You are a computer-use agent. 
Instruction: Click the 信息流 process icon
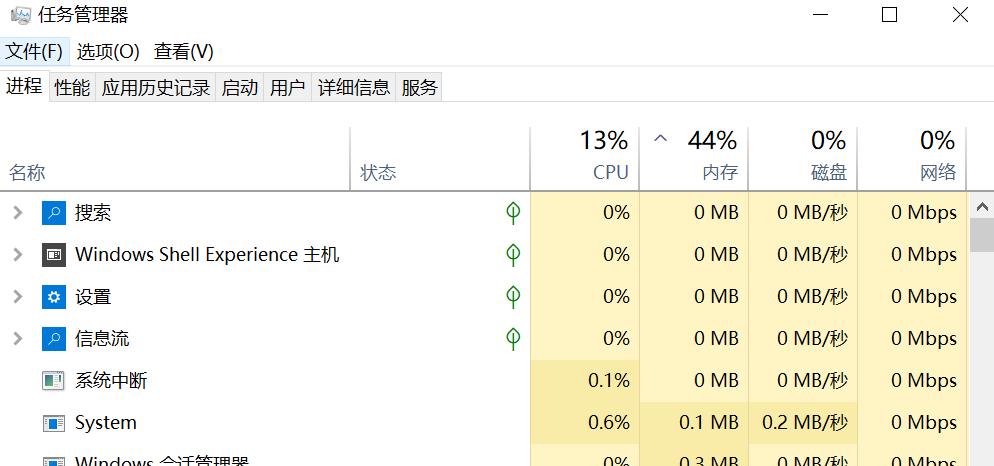(x=53, y=339)
